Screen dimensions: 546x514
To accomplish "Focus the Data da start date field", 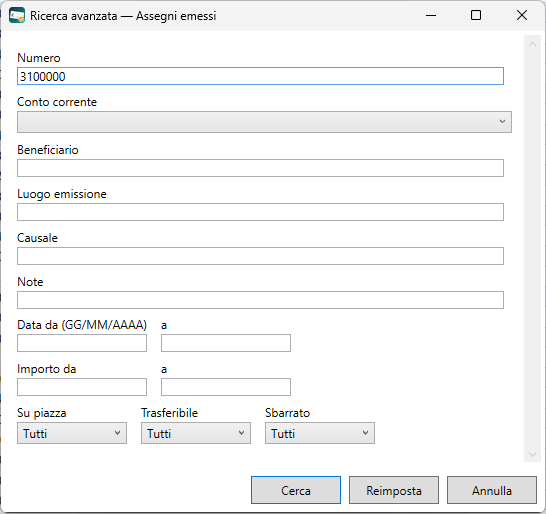I will pyautogui.click(x=82, y=343).
